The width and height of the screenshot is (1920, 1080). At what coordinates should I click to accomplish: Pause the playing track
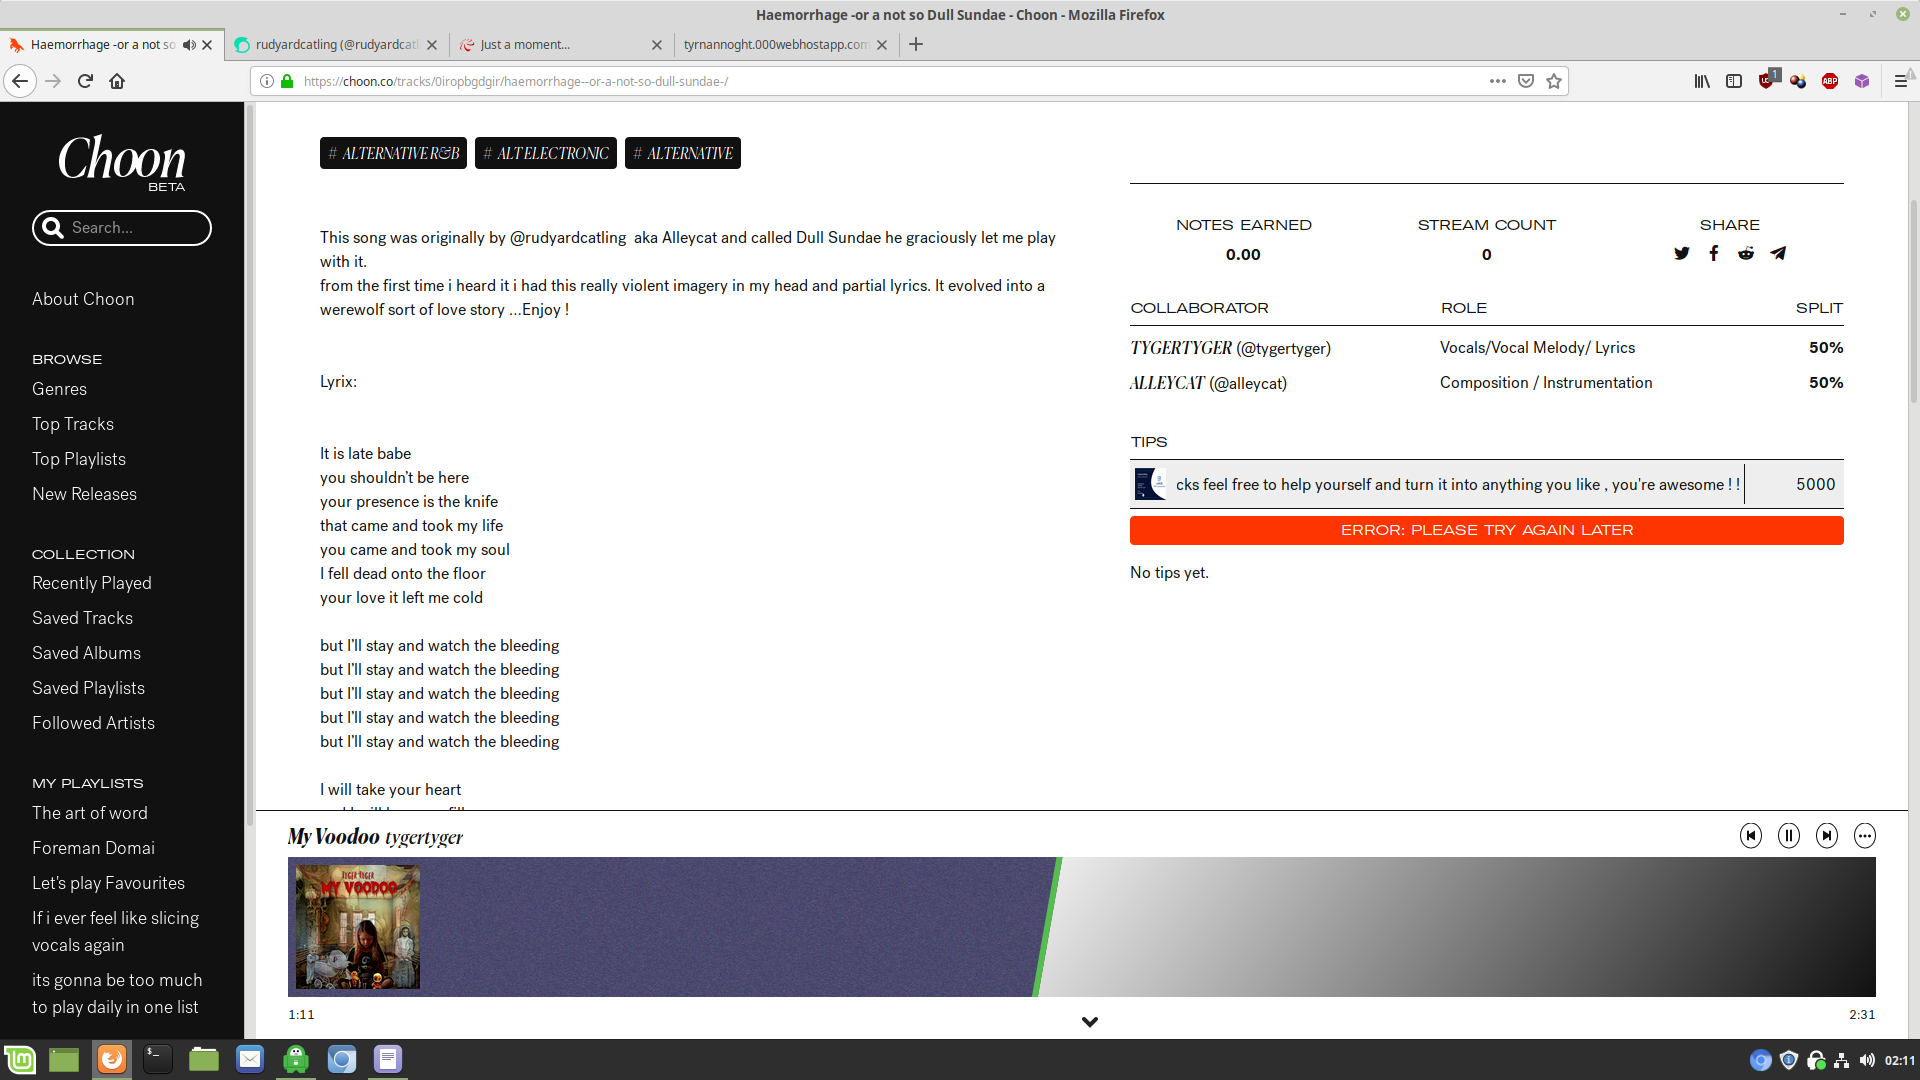pyautogui.click(x=1788, y=836)
